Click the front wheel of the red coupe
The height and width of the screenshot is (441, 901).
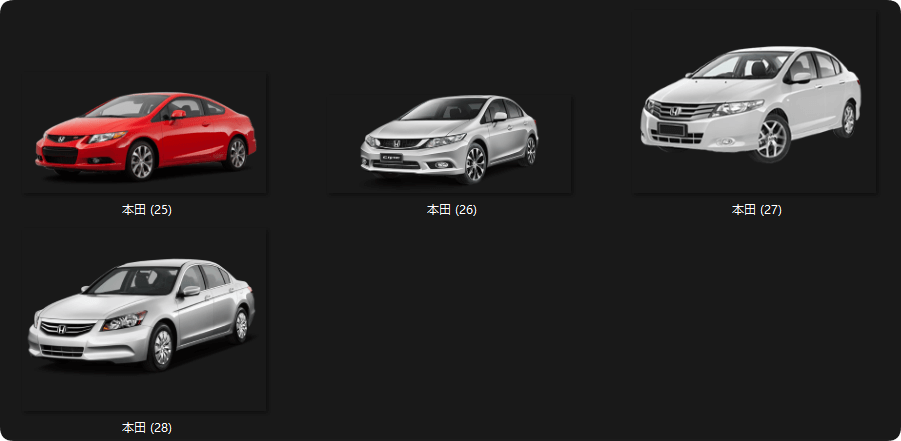pos(142,160)
